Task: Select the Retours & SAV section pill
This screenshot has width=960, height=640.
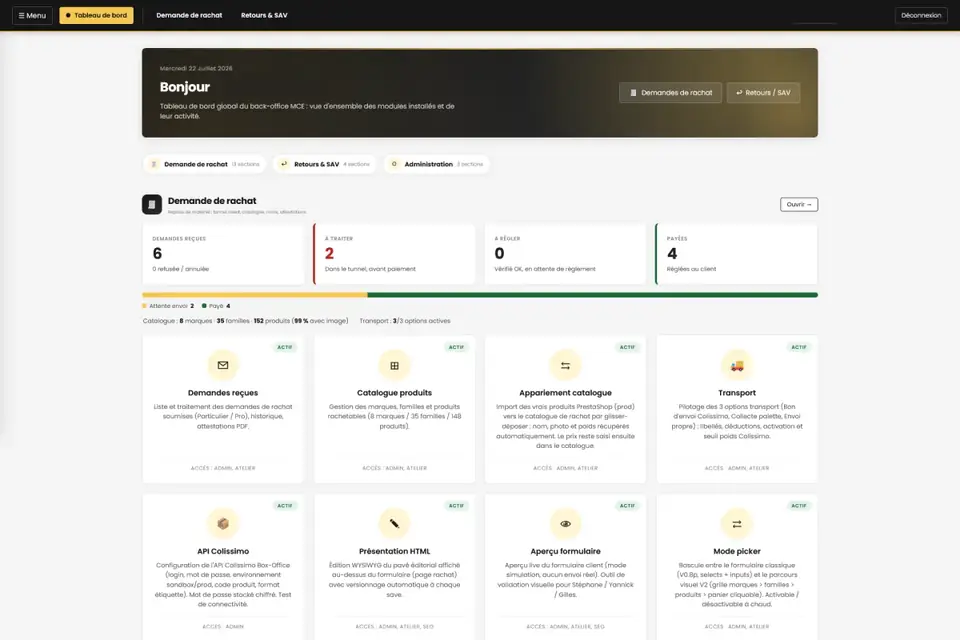Action: coord(324,164)
